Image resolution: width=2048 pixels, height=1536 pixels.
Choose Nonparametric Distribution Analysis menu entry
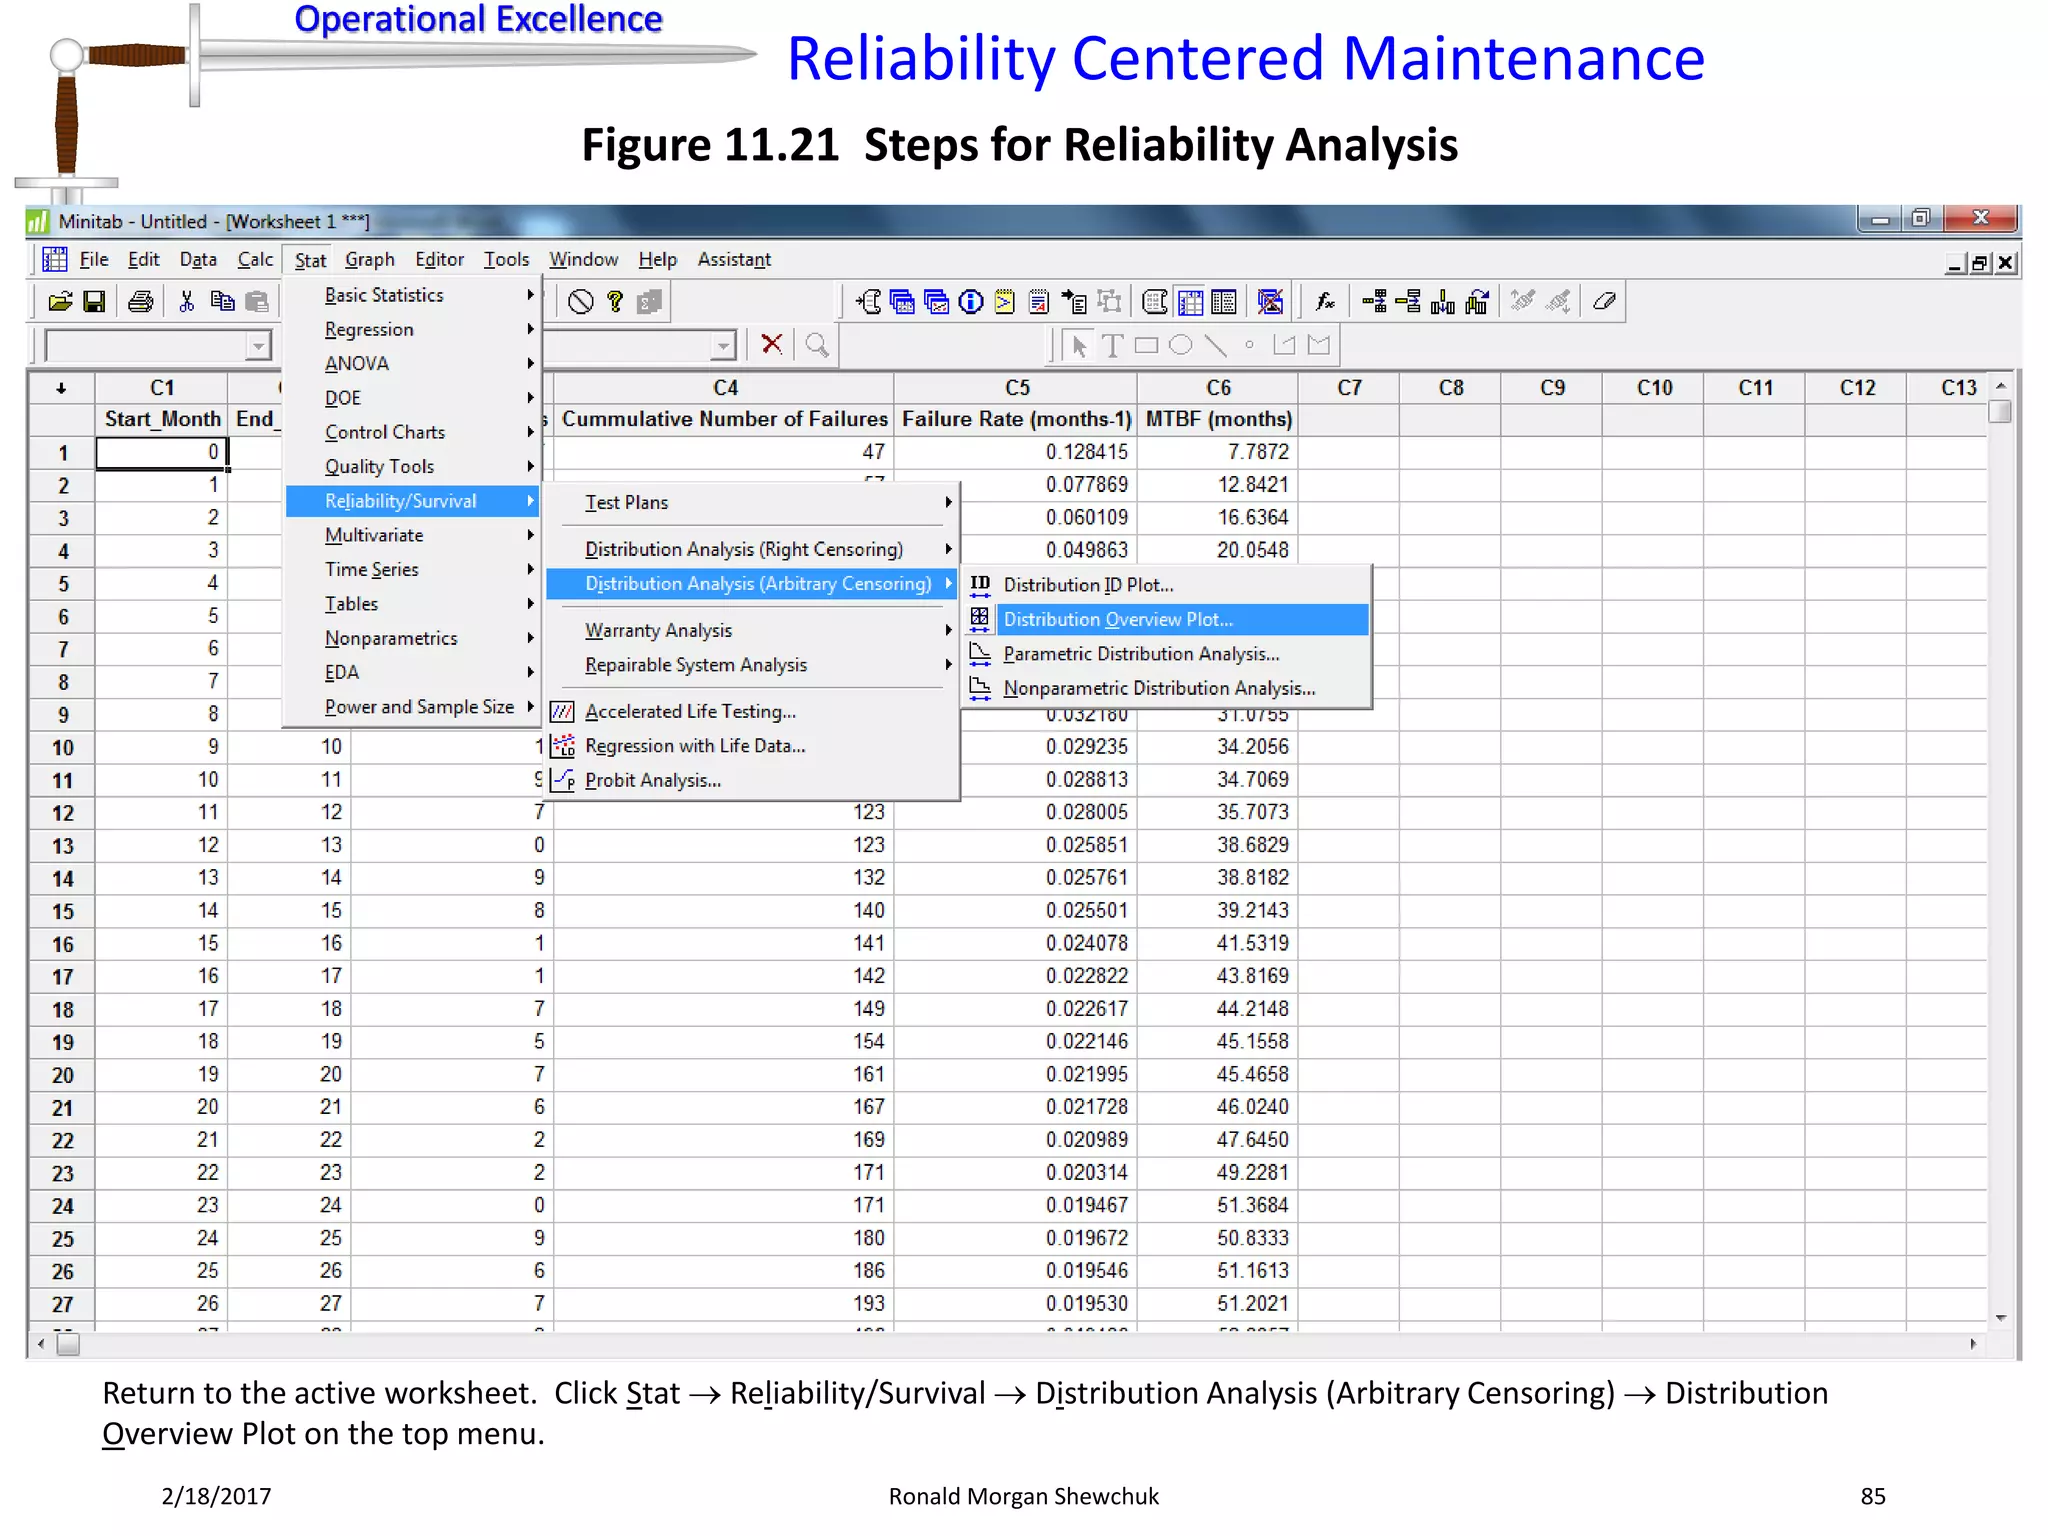[x=1167, y=688]
